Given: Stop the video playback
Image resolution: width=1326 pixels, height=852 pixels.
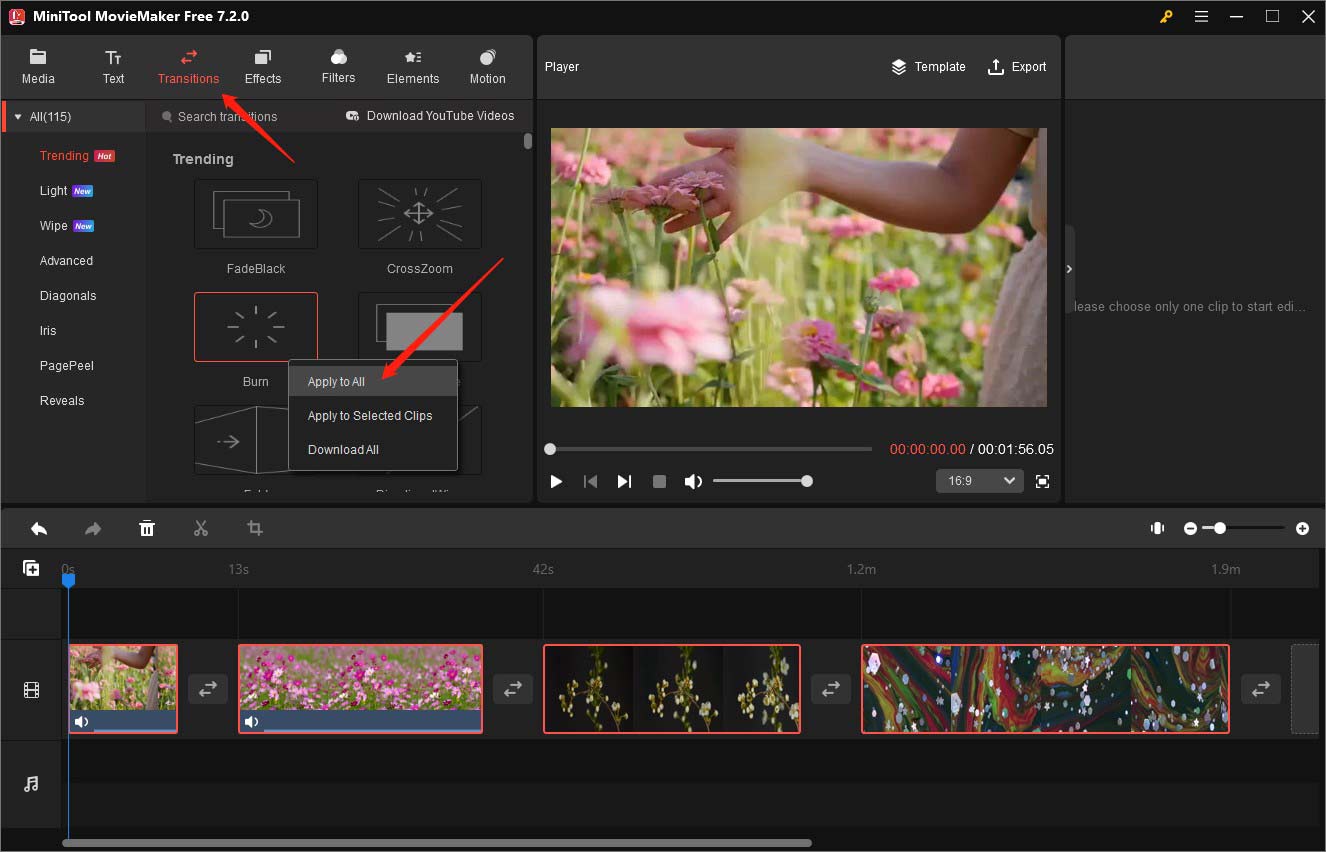Looking at the screenshot, I should coord(659,482).
